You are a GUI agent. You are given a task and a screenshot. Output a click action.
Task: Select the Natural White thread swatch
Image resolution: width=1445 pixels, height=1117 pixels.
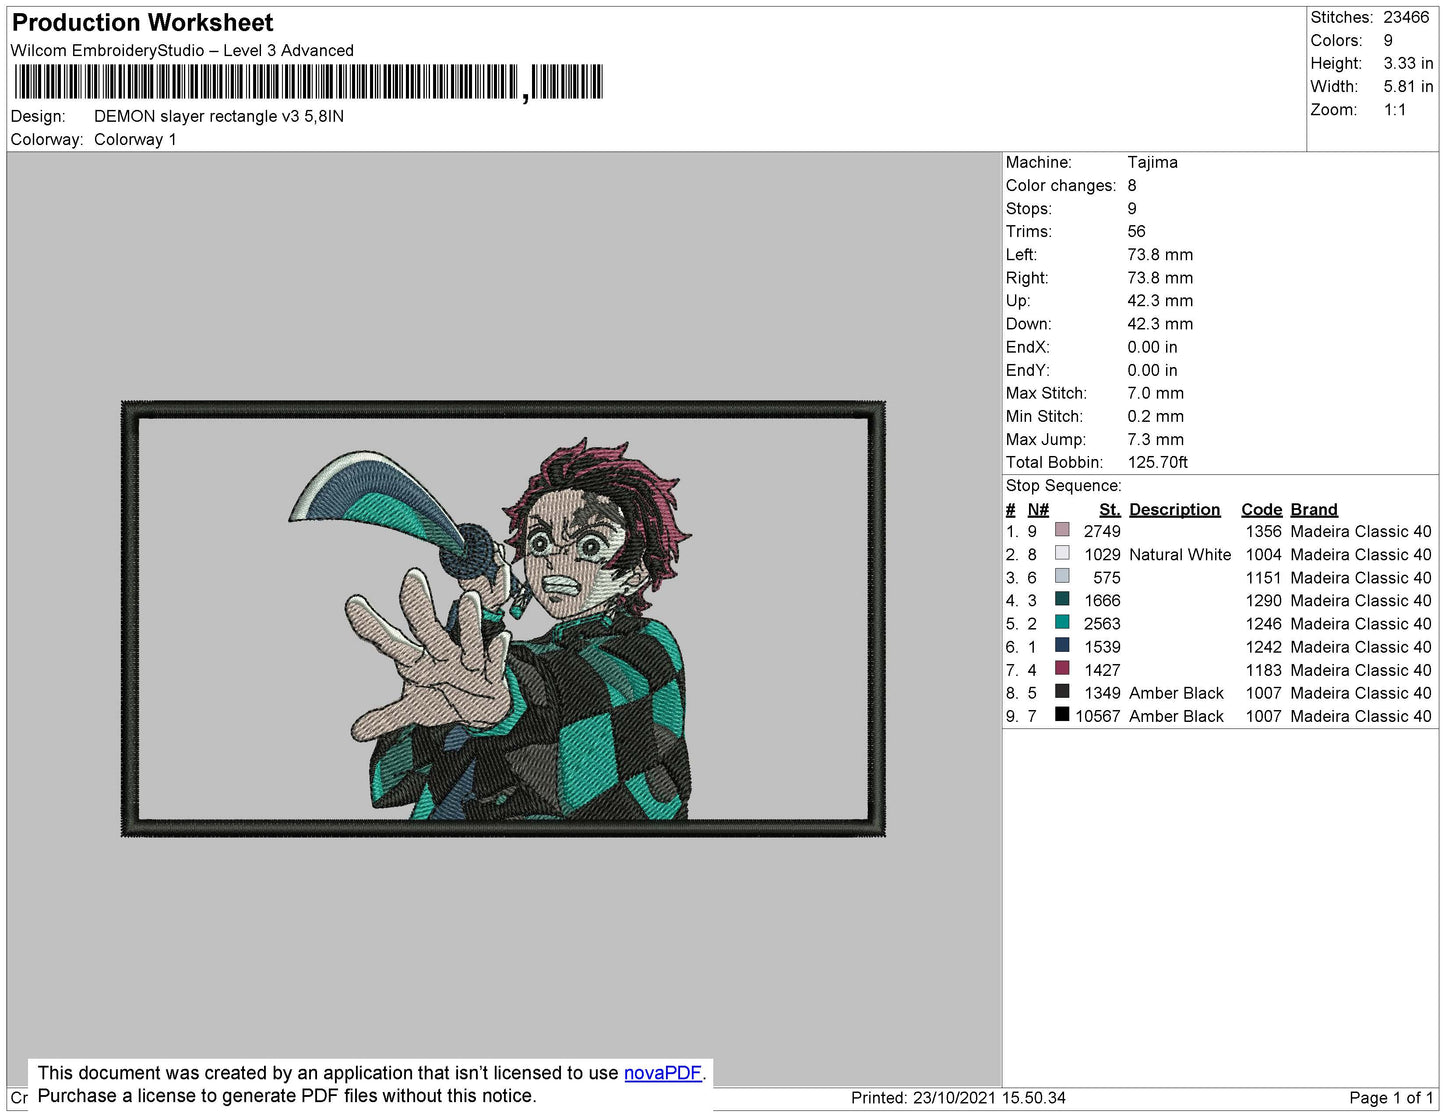(1063, 553)
